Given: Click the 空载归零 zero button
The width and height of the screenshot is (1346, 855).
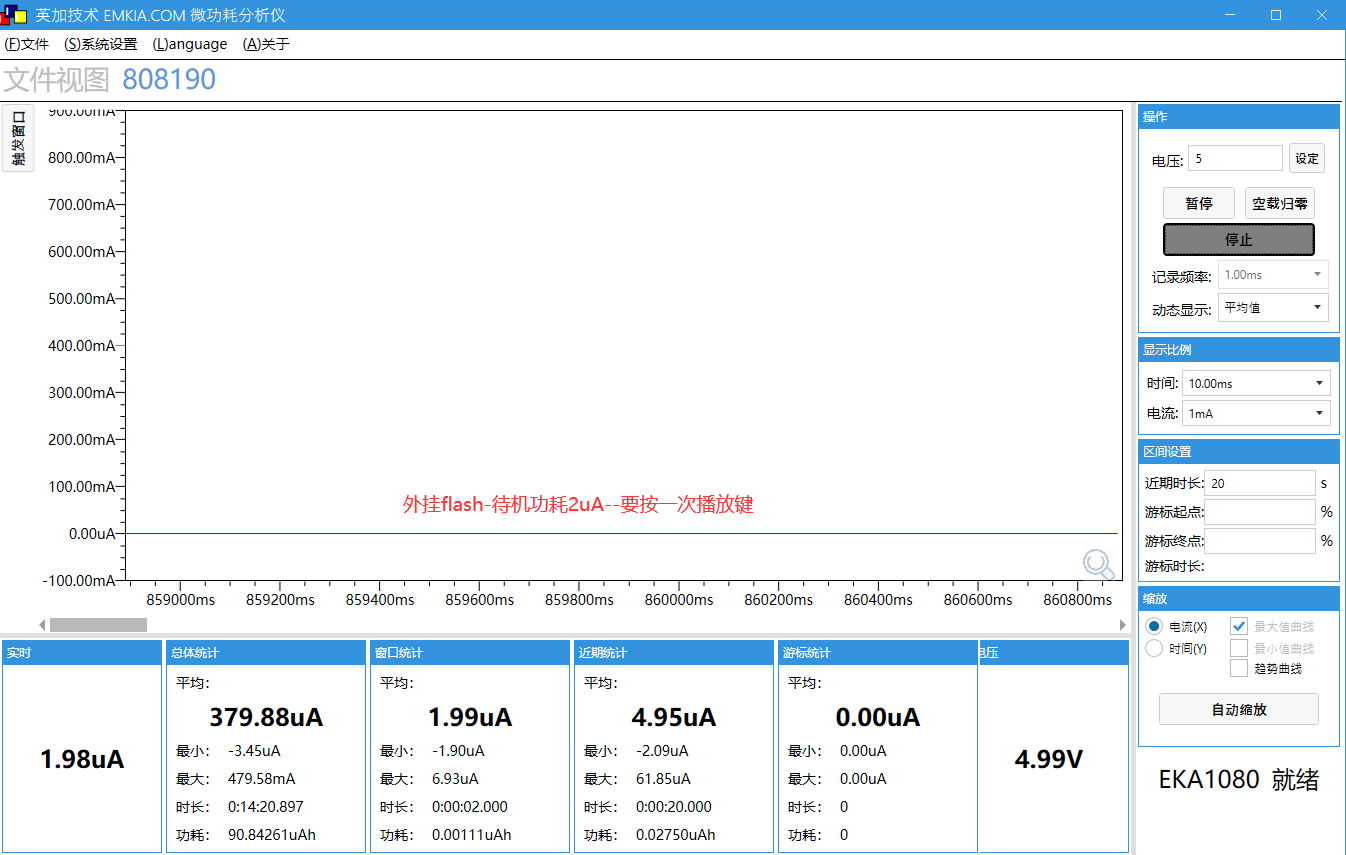Looking at the screenshot, I should 1280,203.
